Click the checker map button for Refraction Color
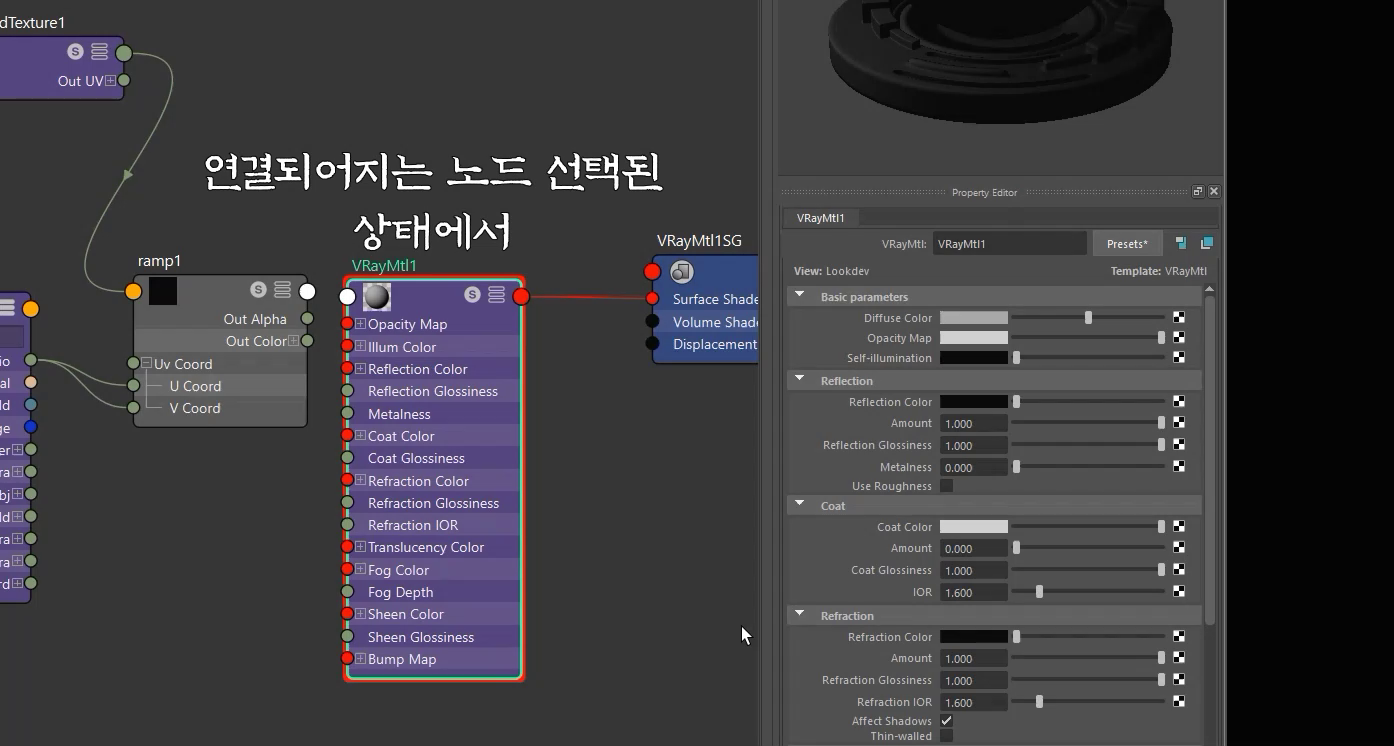The image size is (1394, 746). [1179, 636]
